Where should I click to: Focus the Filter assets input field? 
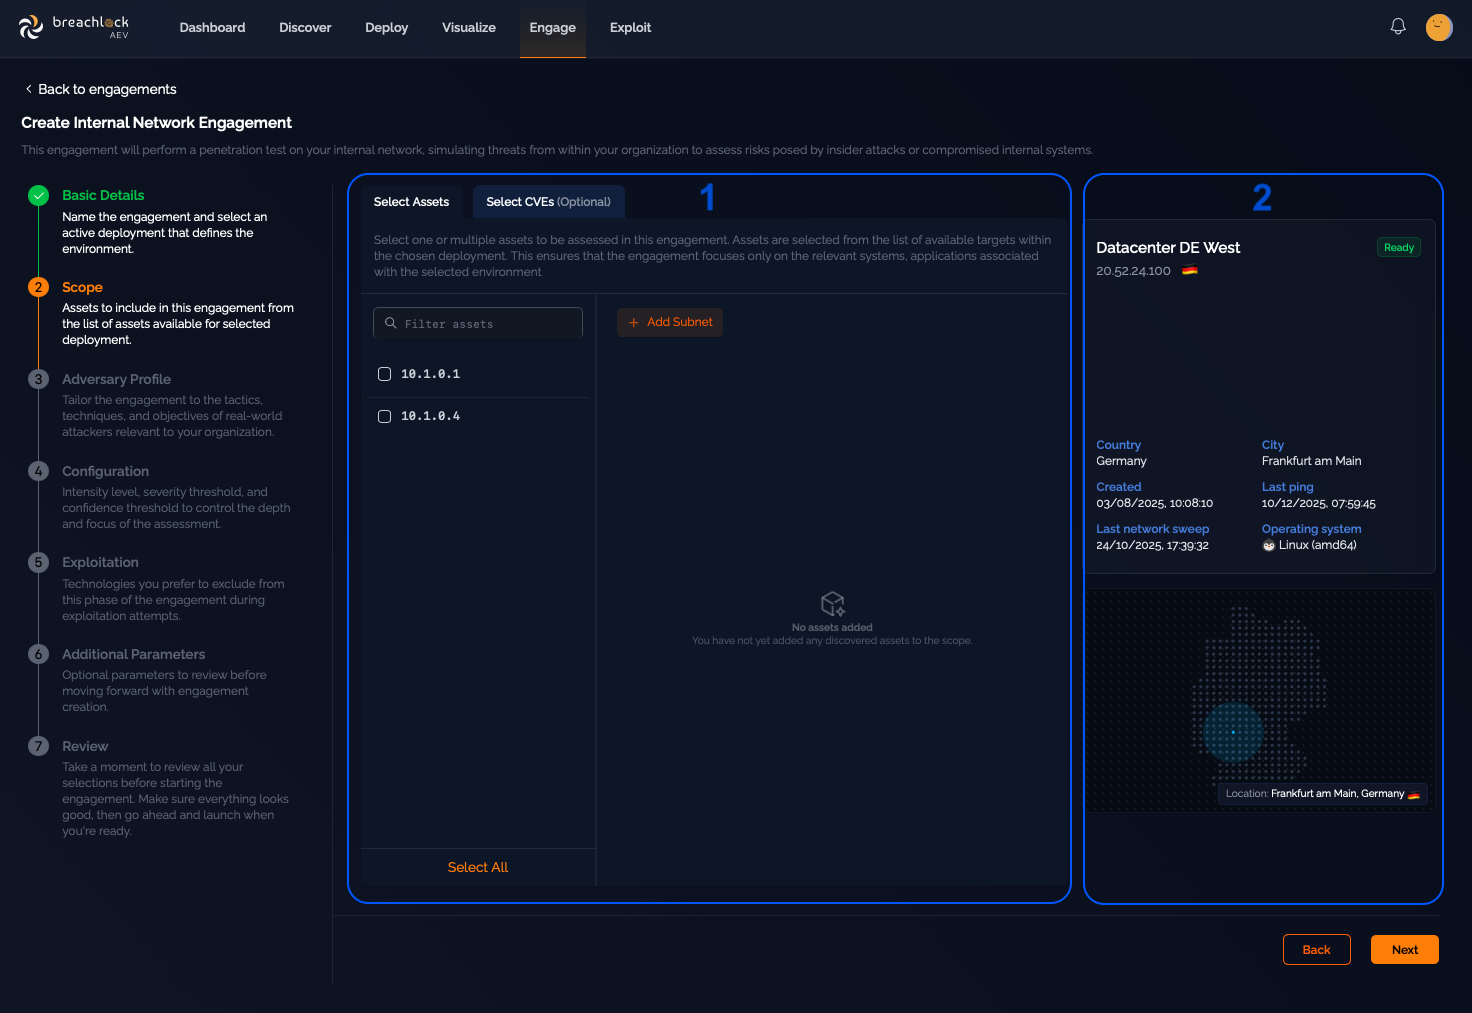(x=478, y=323)
